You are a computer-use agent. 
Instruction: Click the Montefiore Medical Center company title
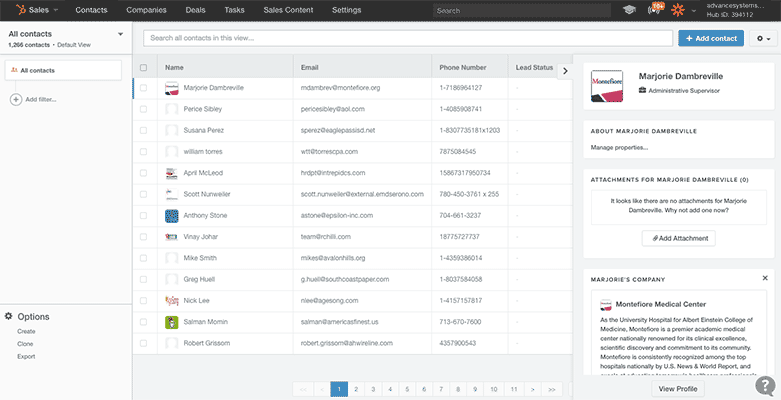coord(660,304)
